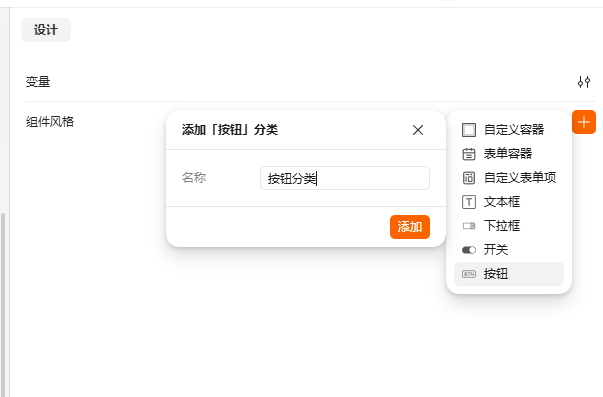Click the 自定义容器 icon in the menu
603x397 pixels.
click(x=469, y=130)
